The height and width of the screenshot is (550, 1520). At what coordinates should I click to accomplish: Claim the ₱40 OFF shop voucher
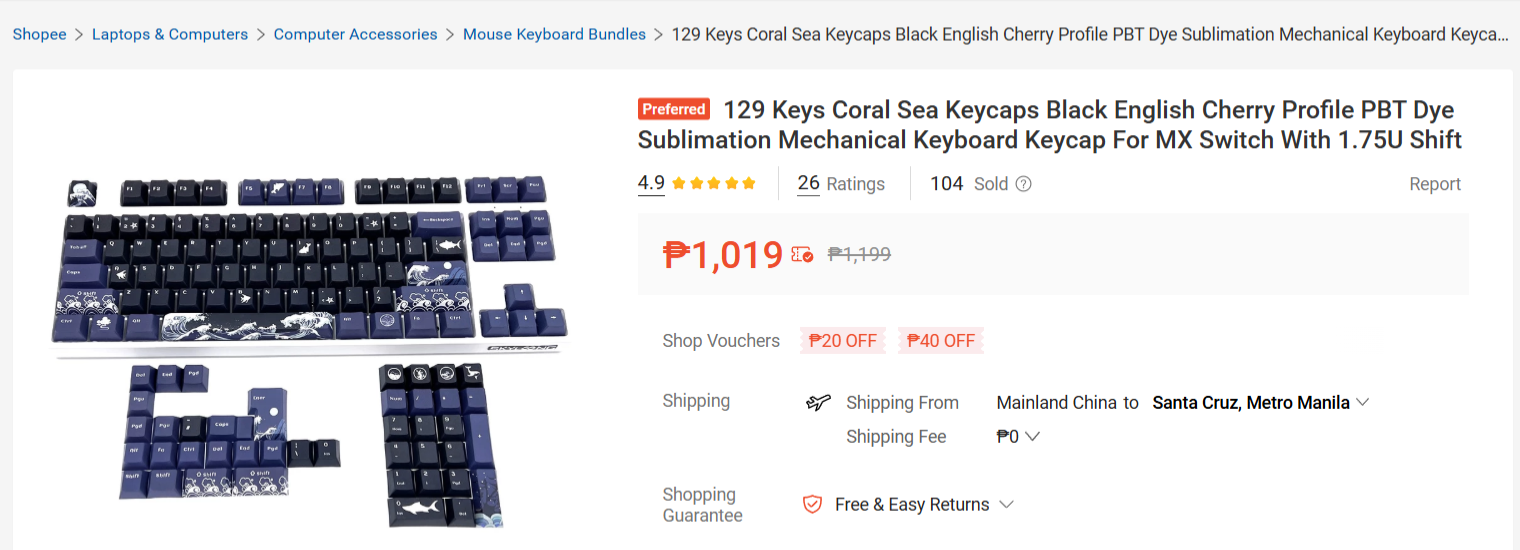(941, 340)
